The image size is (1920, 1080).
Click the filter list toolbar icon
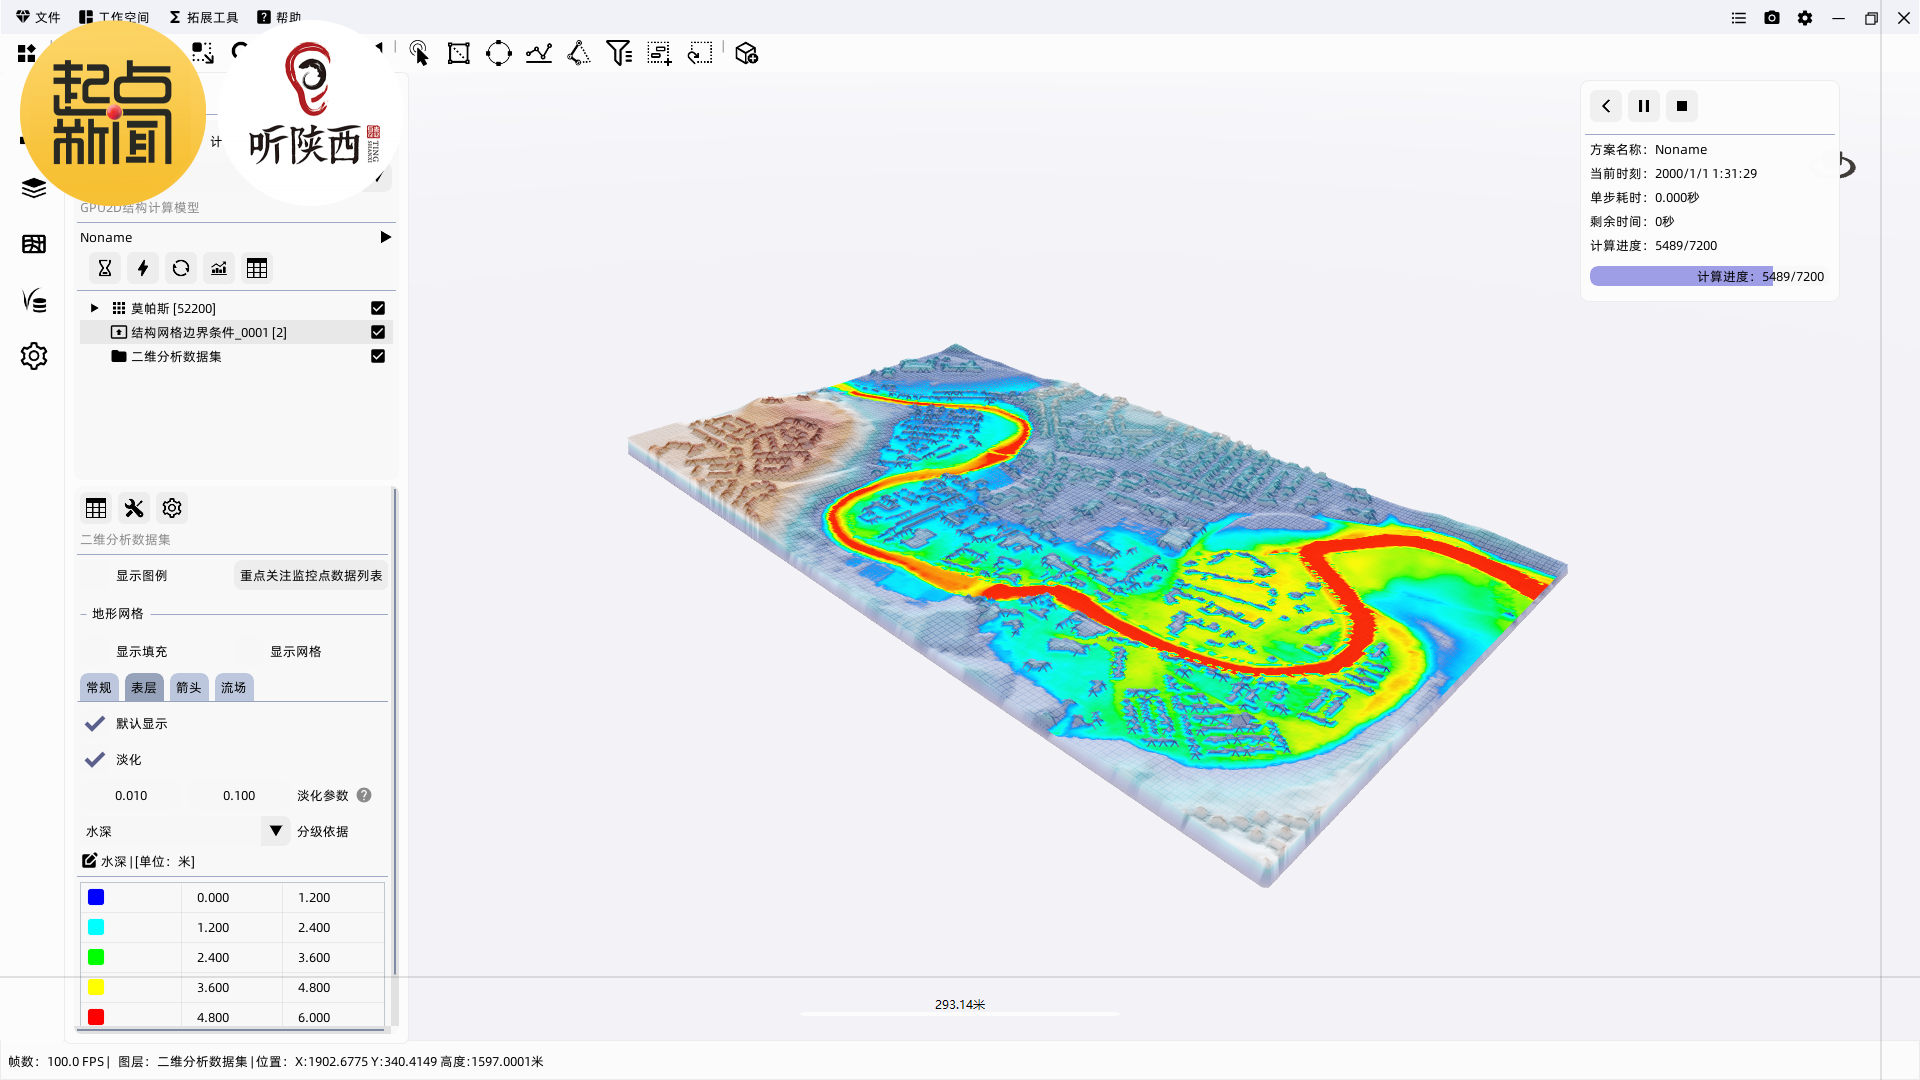point(619,54)
